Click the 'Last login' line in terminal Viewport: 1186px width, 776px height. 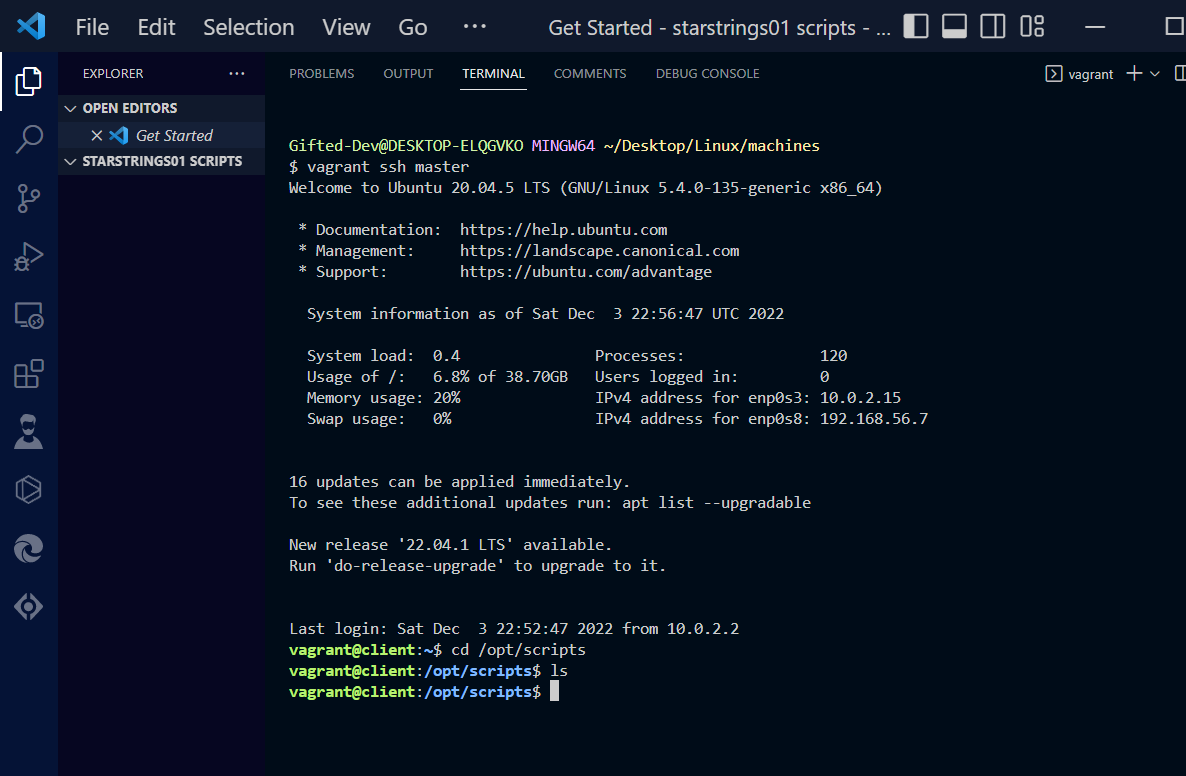click(x=514, y=629)
